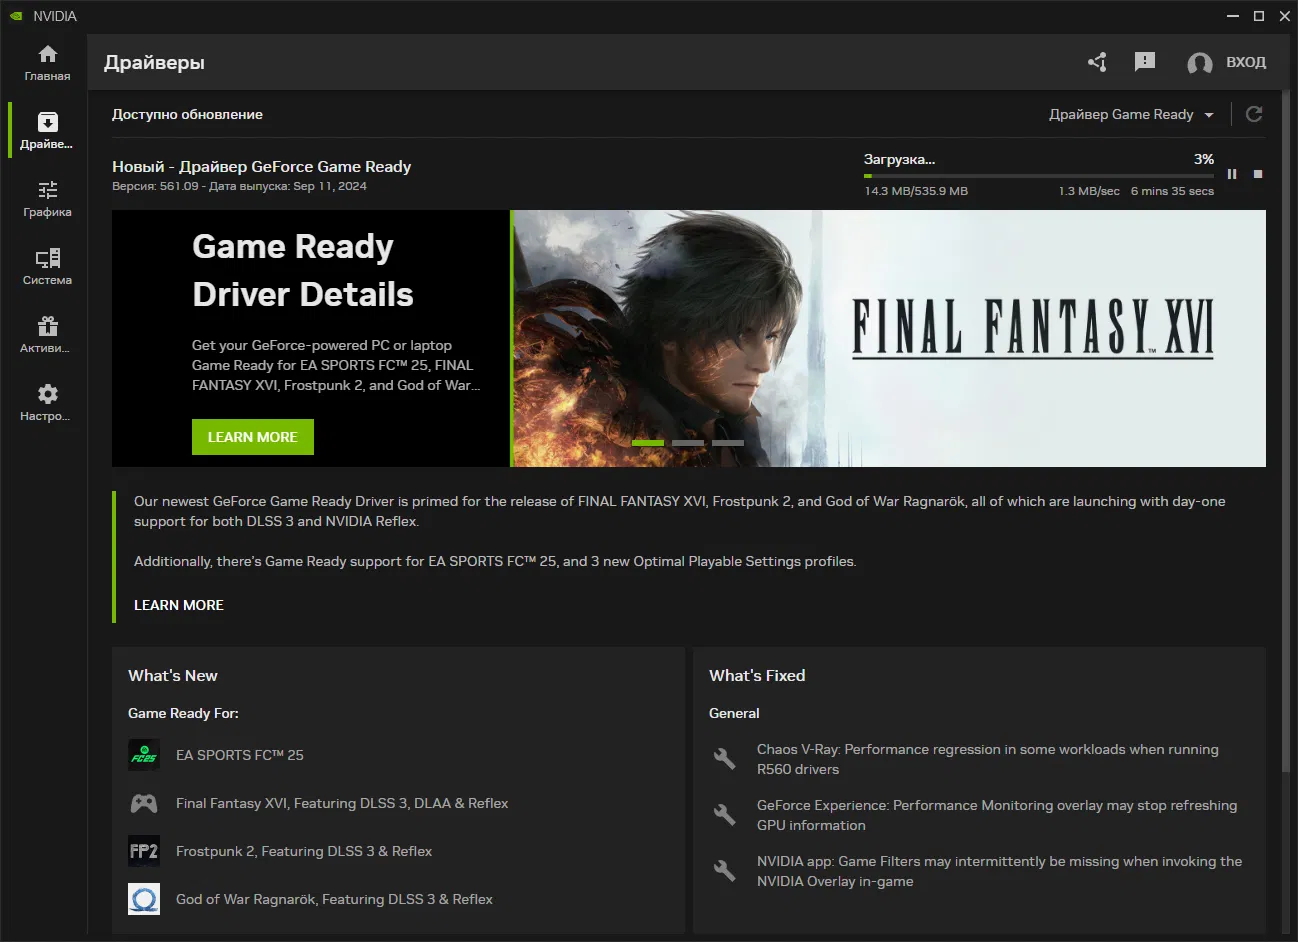Go to the Главная home section

pyautogui.click(x=47, y=63)
